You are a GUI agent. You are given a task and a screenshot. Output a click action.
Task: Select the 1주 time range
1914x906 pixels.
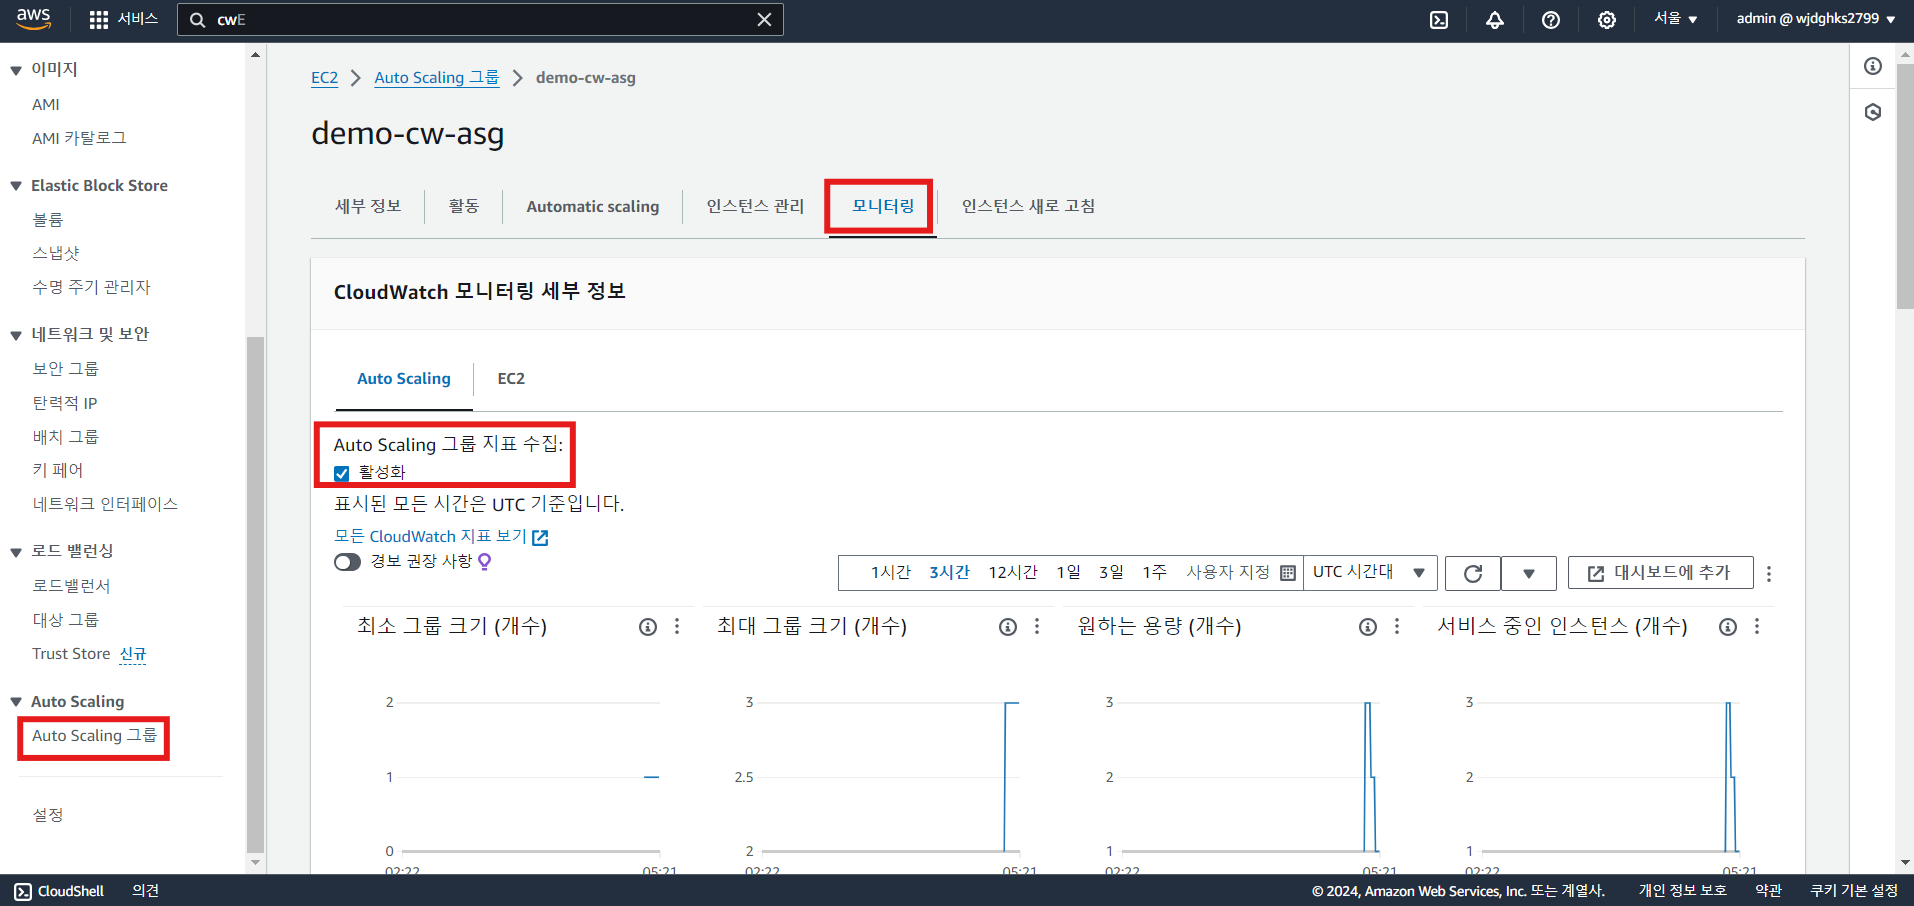pos(1155,573)
